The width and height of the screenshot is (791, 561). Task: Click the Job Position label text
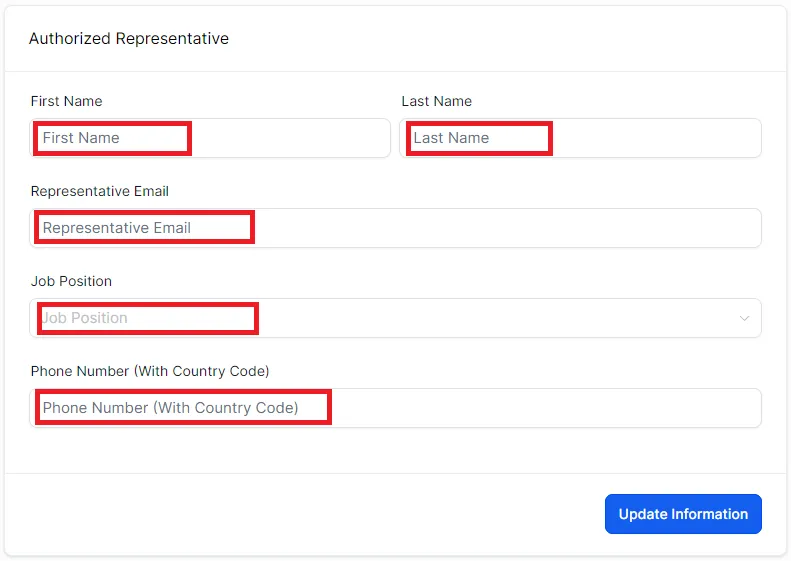pyautogui.click(x=71, y=281)
